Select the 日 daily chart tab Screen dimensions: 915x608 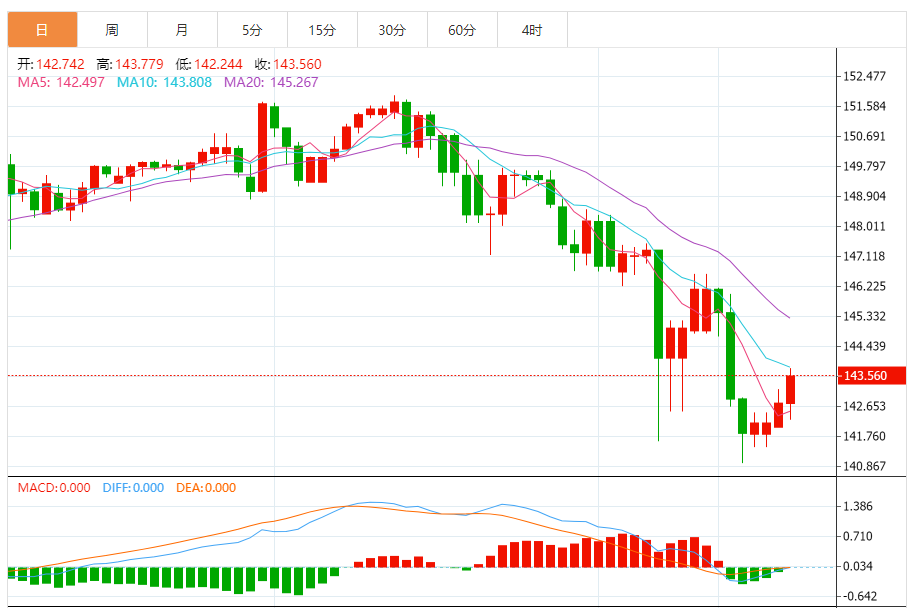[x=42, y=30]
